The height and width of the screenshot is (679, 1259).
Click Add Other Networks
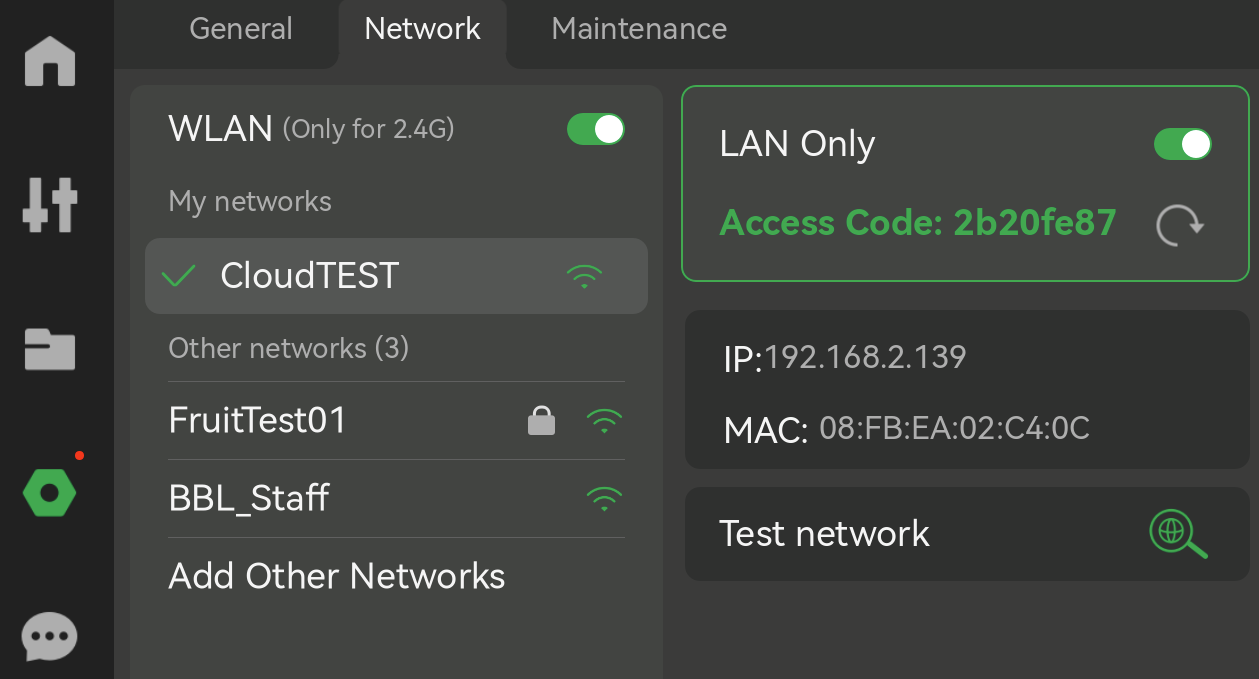tap(336, 576)
